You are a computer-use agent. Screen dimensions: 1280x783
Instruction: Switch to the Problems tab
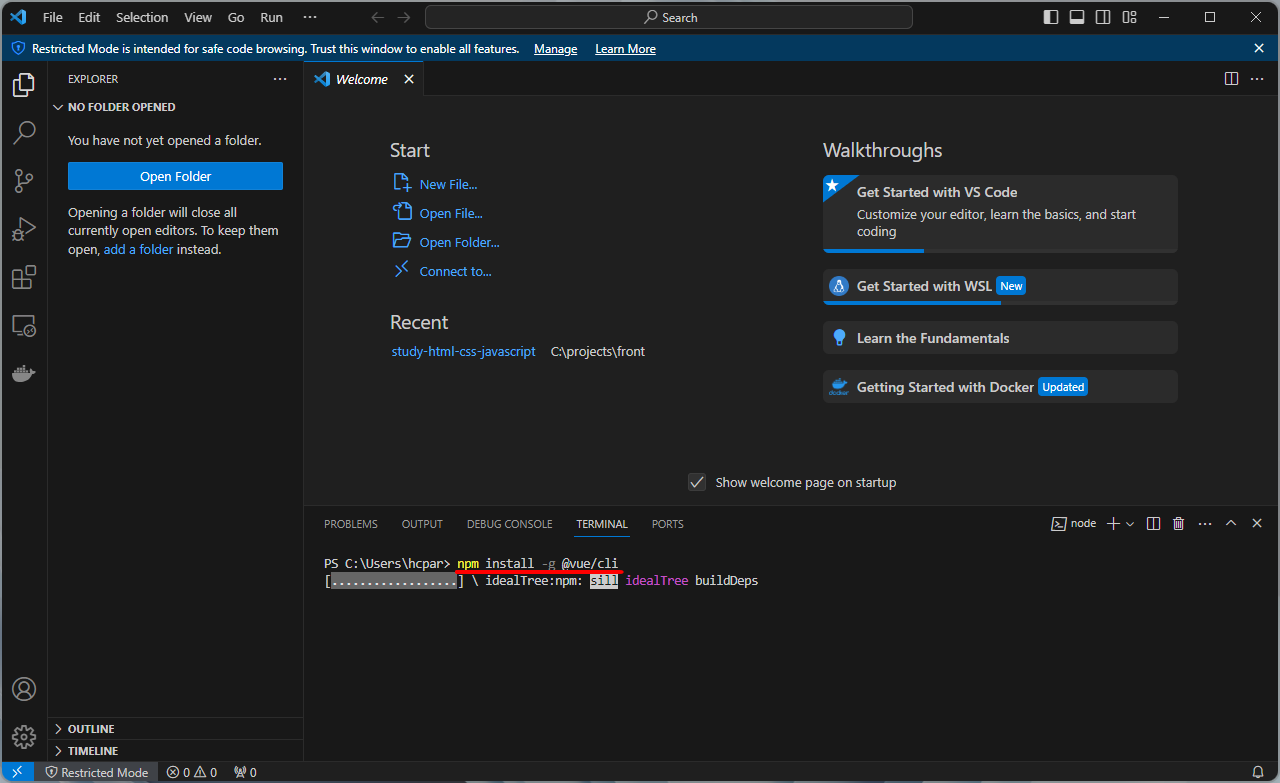click(x=351, y=524)
